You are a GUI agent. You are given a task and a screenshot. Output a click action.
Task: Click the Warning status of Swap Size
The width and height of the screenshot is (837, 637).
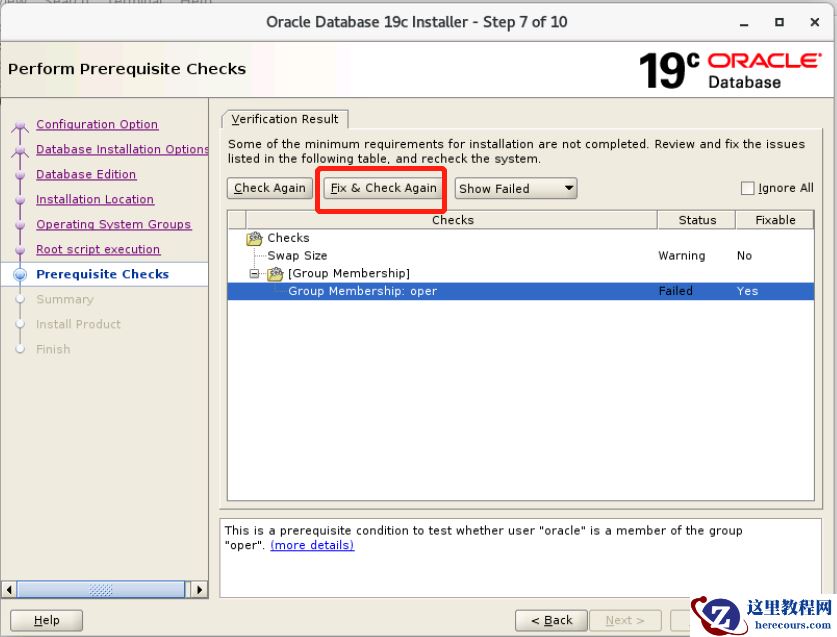point(682,256)
